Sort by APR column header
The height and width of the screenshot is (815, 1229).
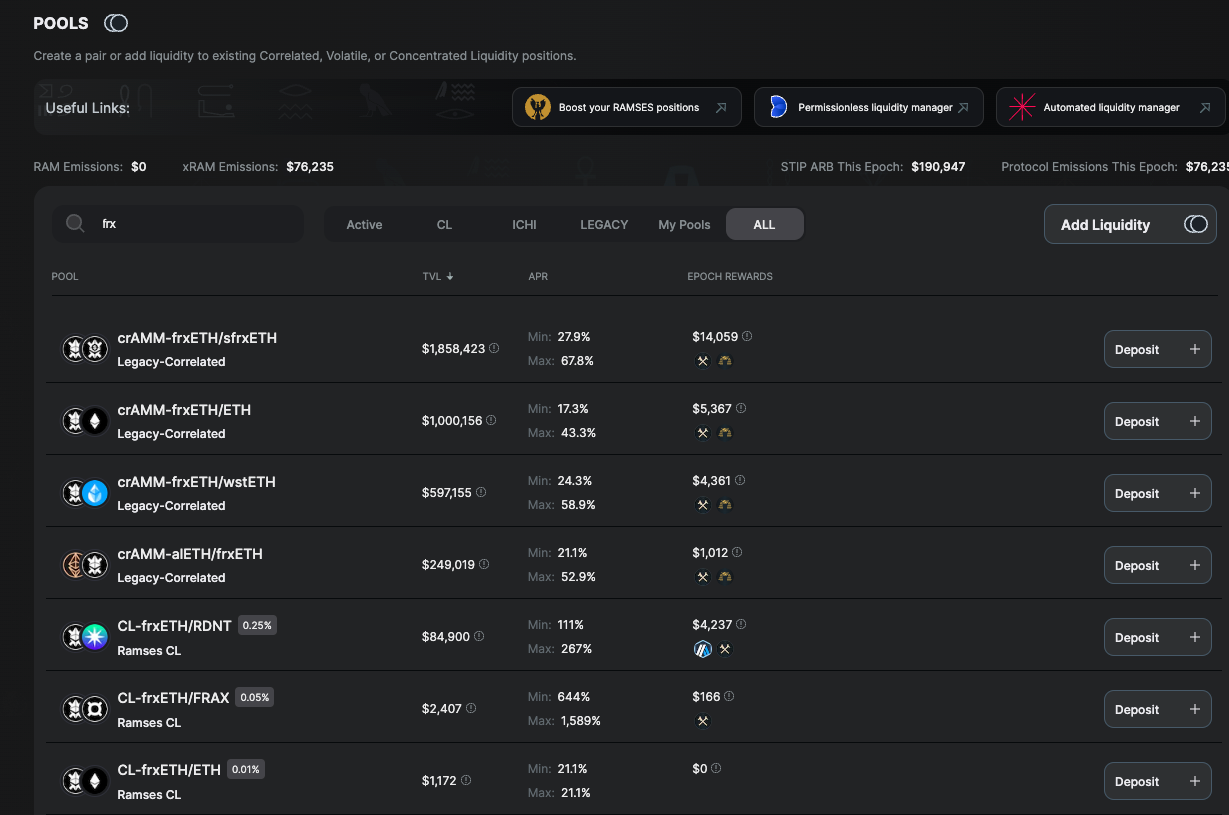538,276
